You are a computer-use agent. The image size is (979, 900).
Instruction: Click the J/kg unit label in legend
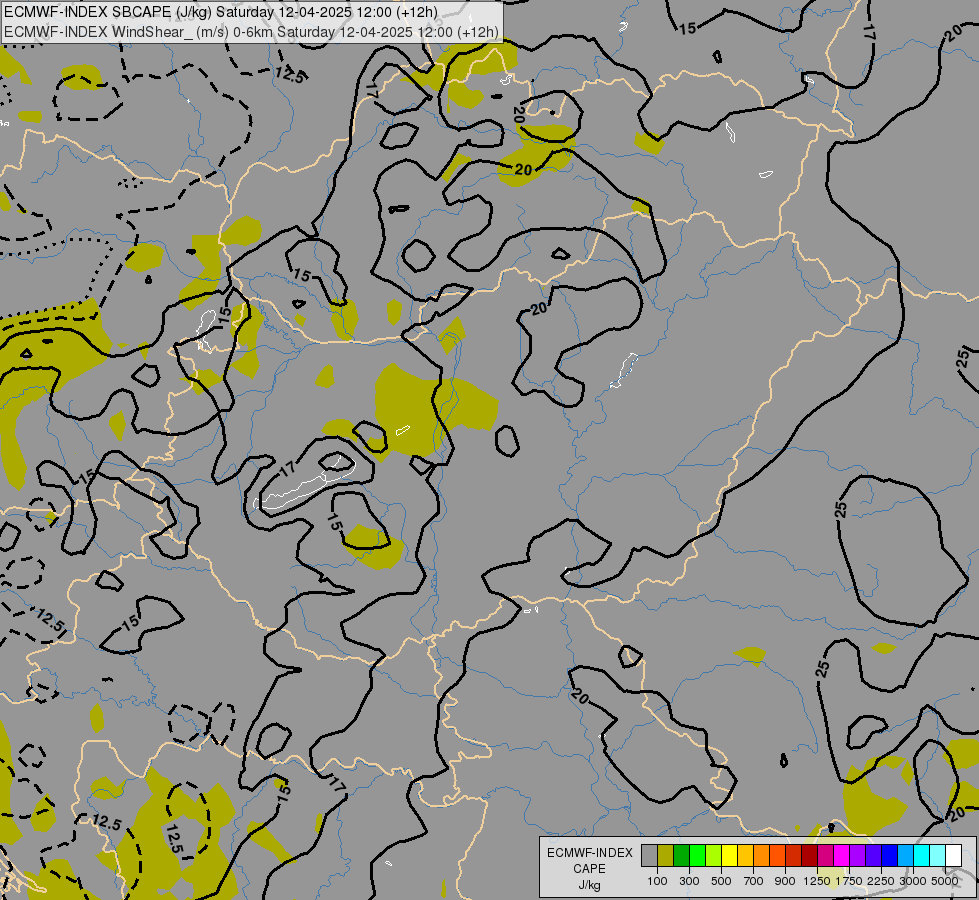[589, 885]
